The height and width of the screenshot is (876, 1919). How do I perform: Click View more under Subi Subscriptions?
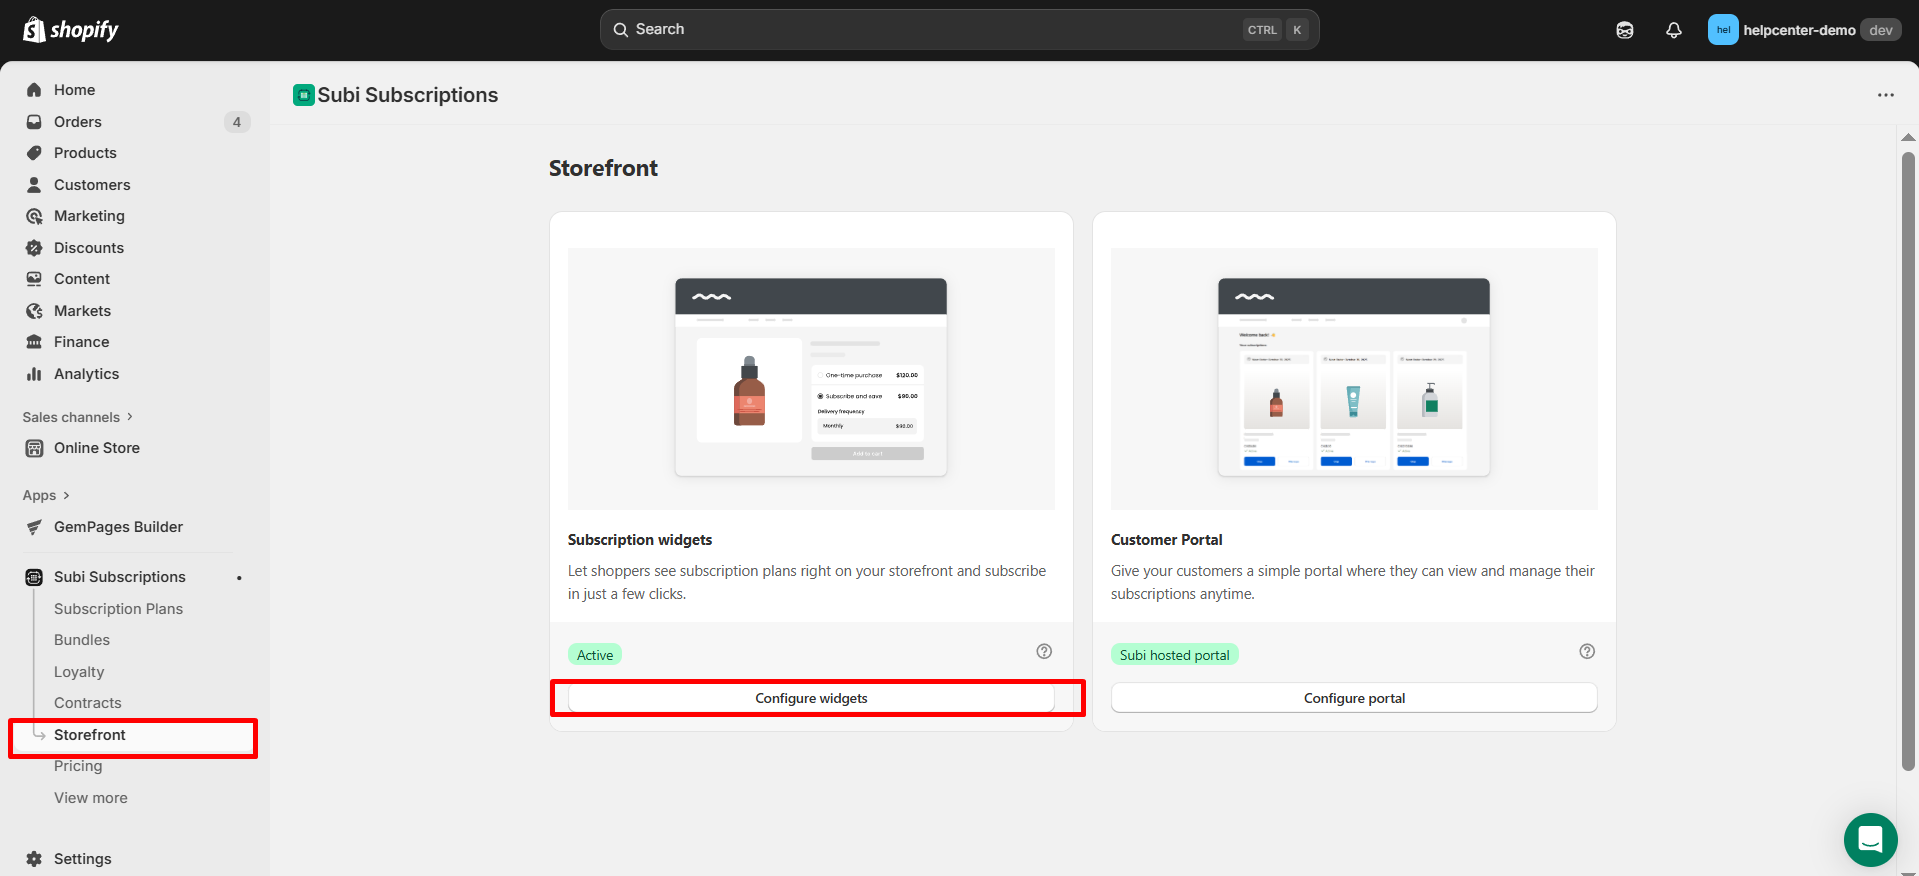pos(91,798)
